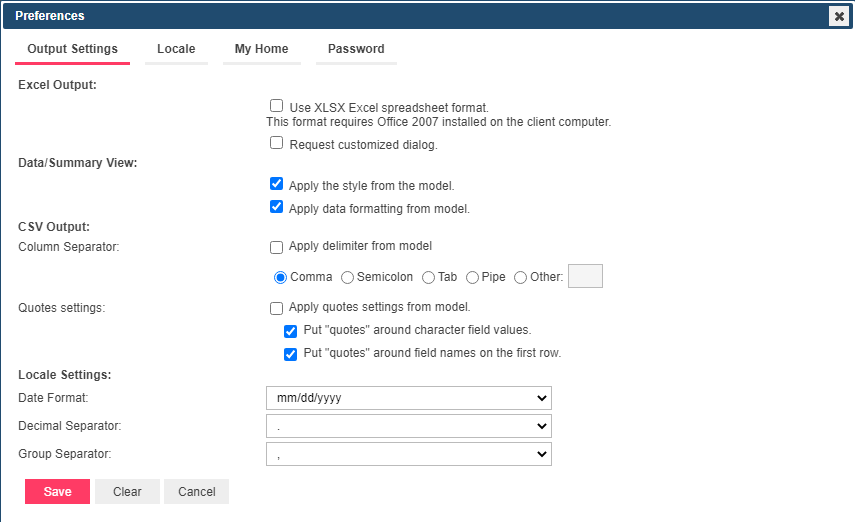
Task: Click the Other separator text field
Action: 585,277
